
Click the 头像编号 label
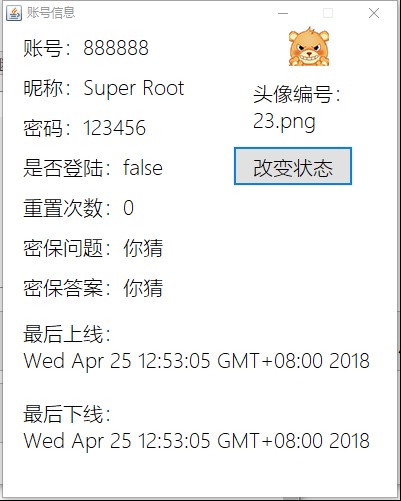pyautogui.click(x=296, y=94)
